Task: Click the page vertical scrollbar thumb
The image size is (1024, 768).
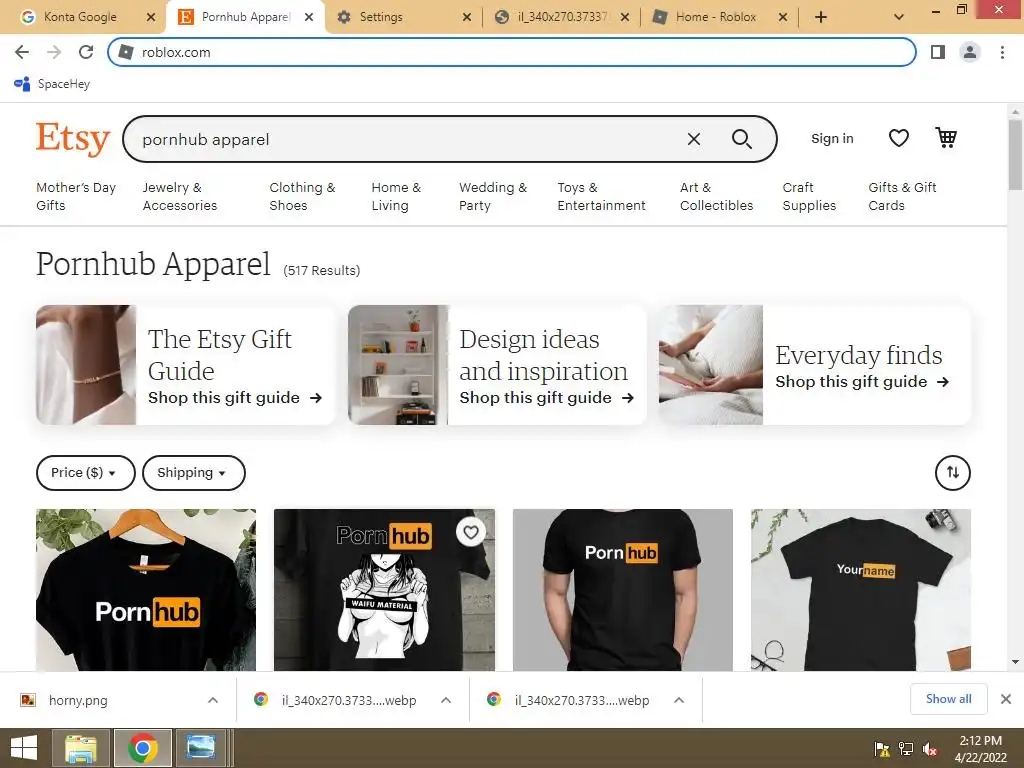Action: [x=1015, y=155]
